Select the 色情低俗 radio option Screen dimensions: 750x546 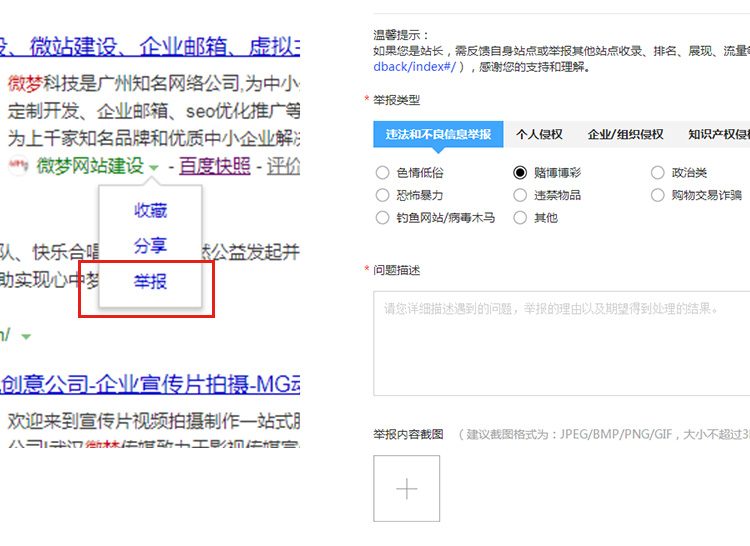click(x=382, y=172)
